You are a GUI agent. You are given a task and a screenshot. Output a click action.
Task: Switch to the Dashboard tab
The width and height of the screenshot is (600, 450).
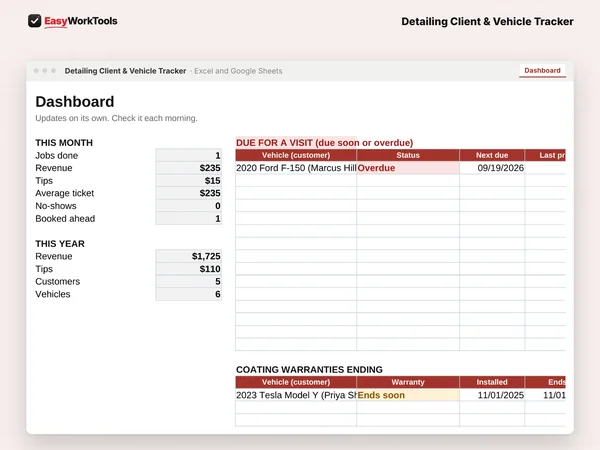[542, 71]
